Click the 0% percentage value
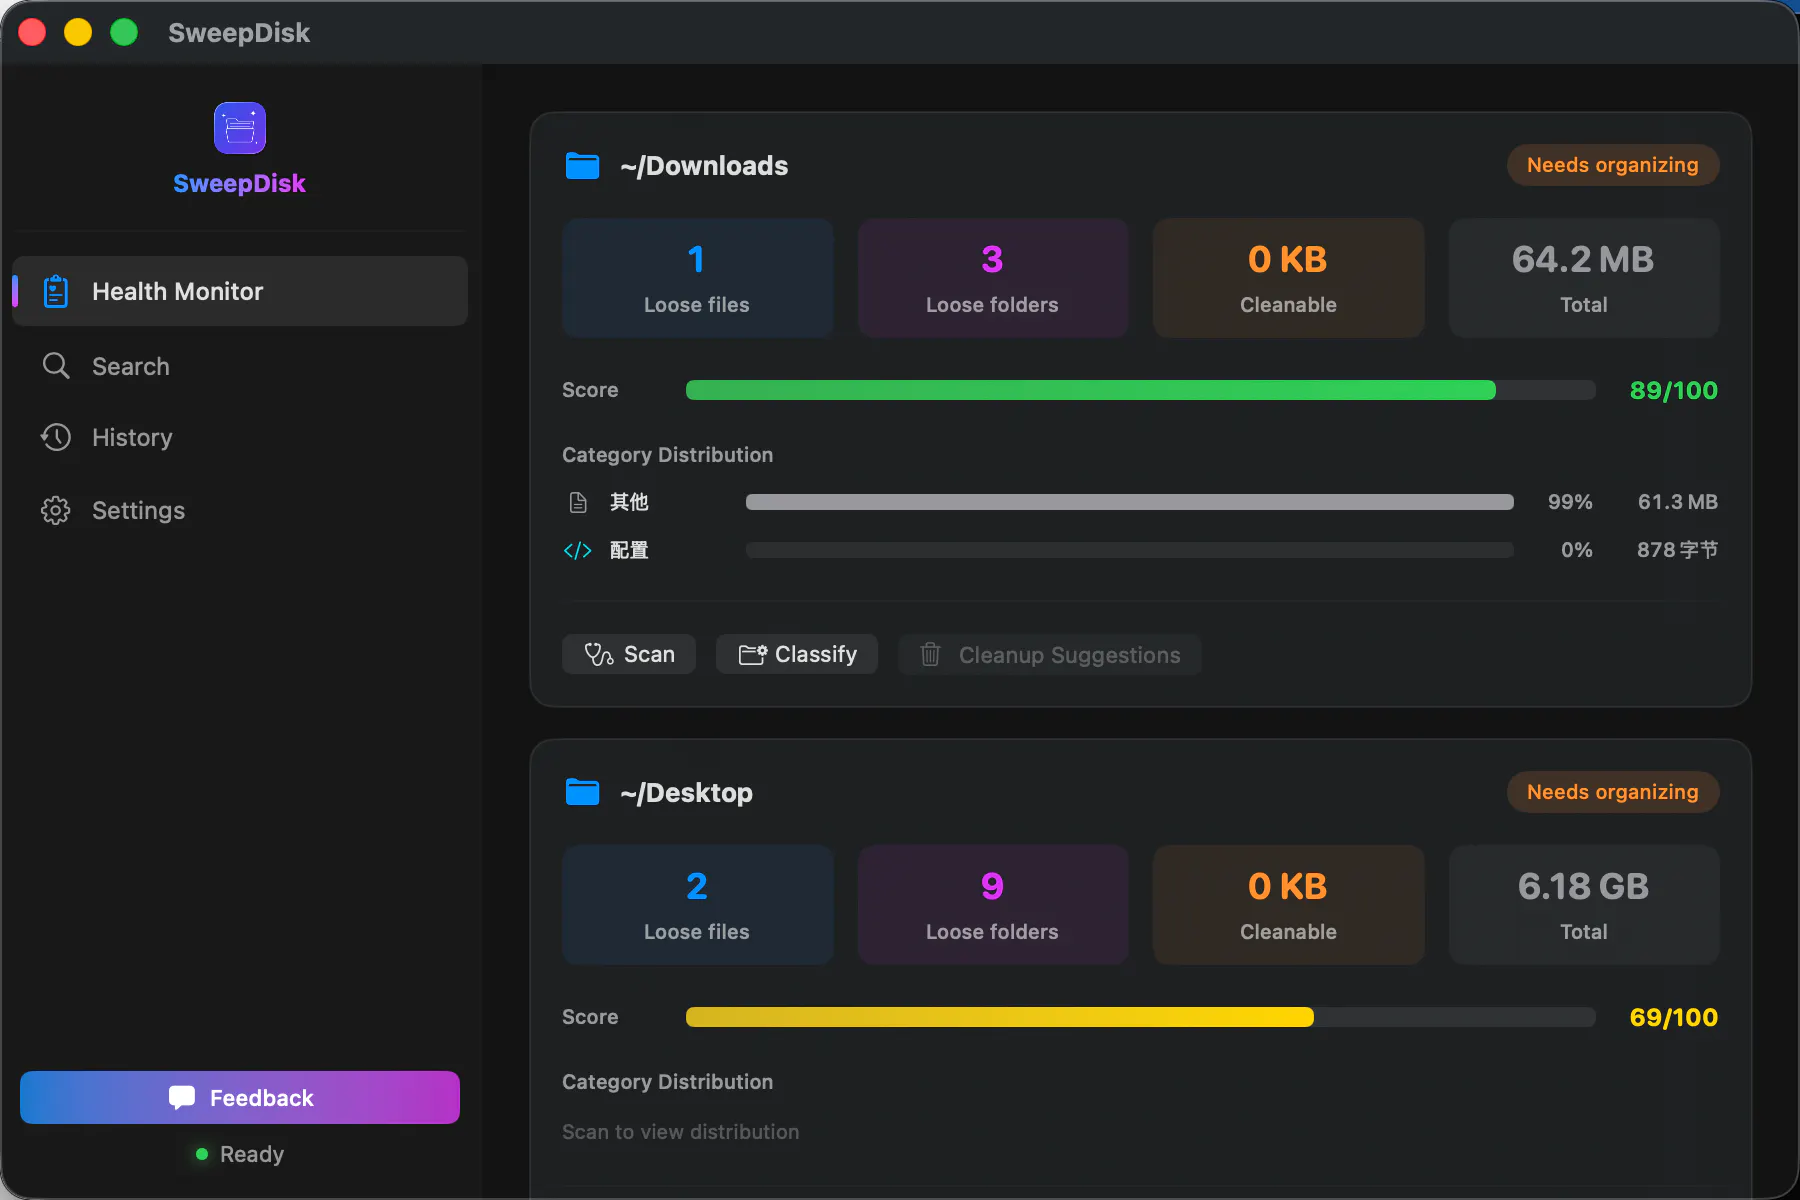Viewport: 1800px width, 1200px height. 1577,550
